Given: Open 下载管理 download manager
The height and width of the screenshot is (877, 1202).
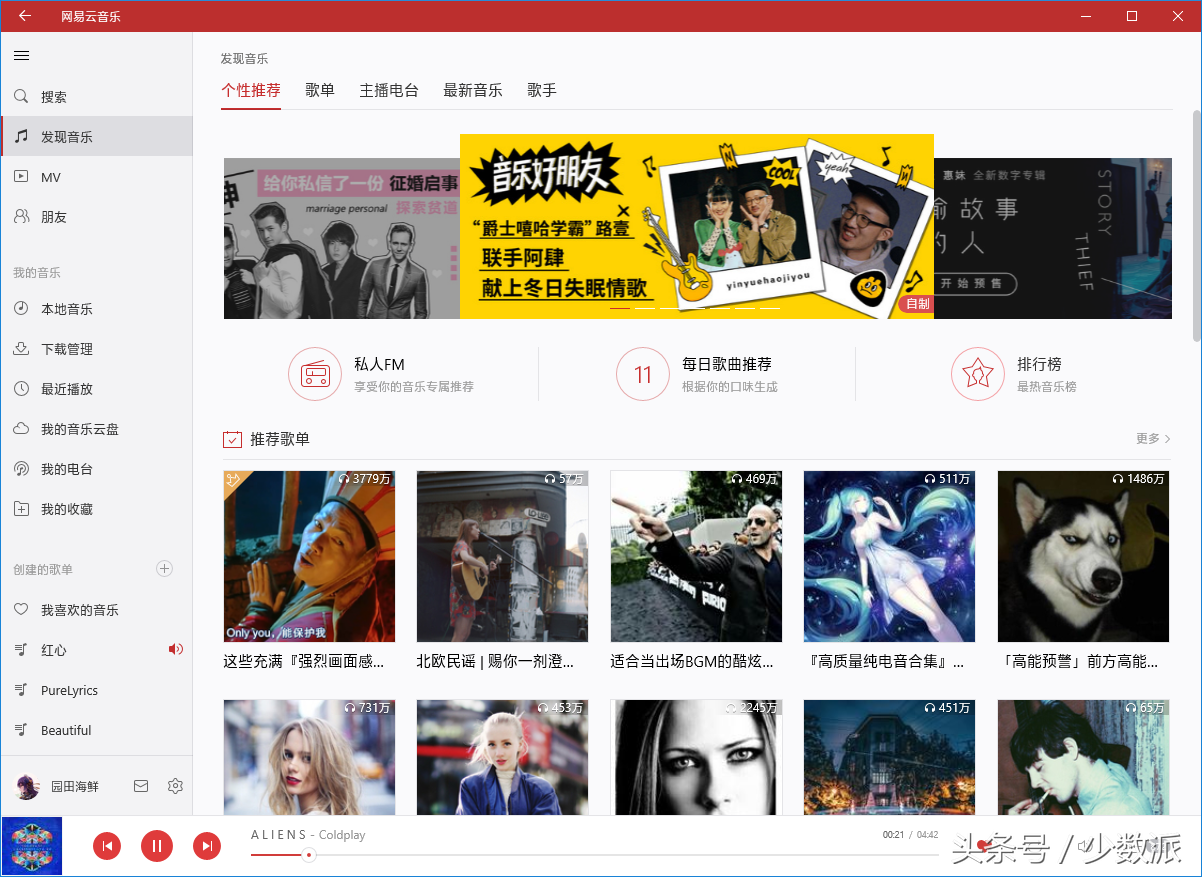Looking at the screenshot, I should click(96, 349).
